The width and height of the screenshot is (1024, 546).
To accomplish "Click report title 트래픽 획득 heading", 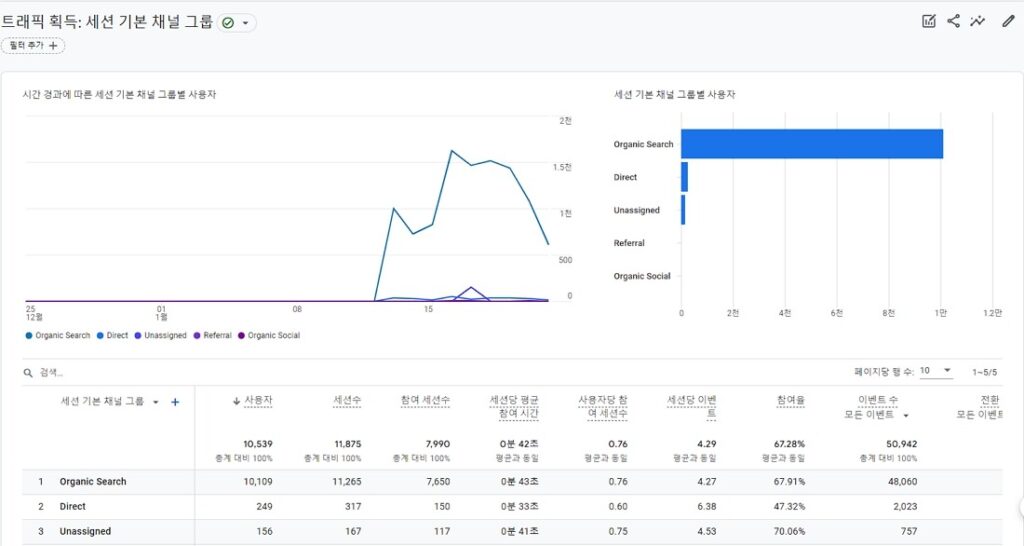I will [107, 22].
